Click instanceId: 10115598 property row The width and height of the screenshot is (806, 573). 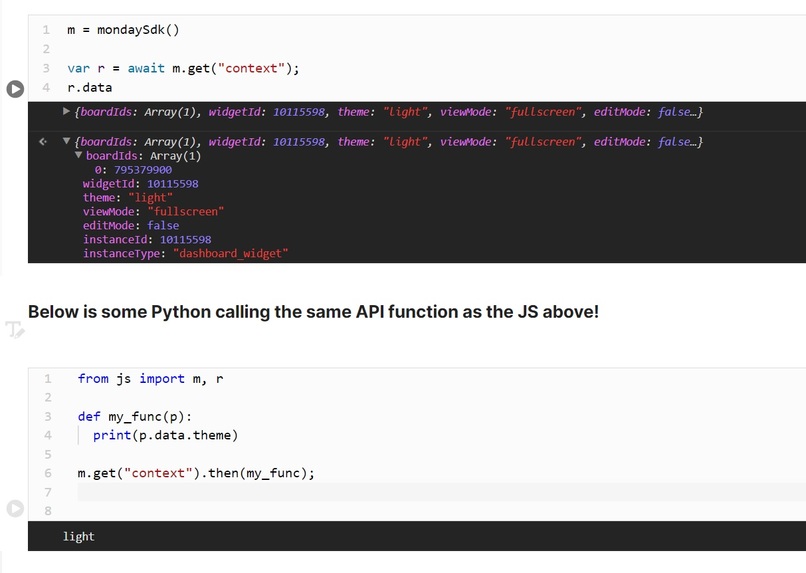(x=147, y=239)
